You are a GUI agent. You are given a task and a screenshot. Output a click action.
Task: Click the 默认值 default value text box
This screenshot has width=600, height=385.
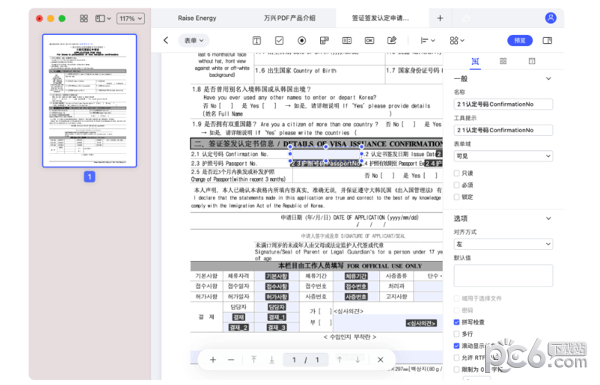(503, 276)
